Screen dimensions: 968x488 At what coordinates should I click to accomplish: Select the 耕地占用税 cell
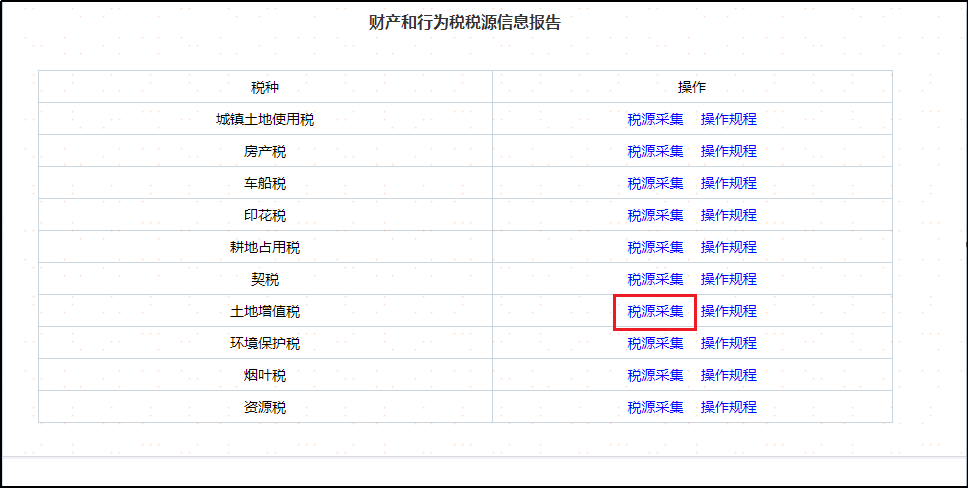[265, 248]
